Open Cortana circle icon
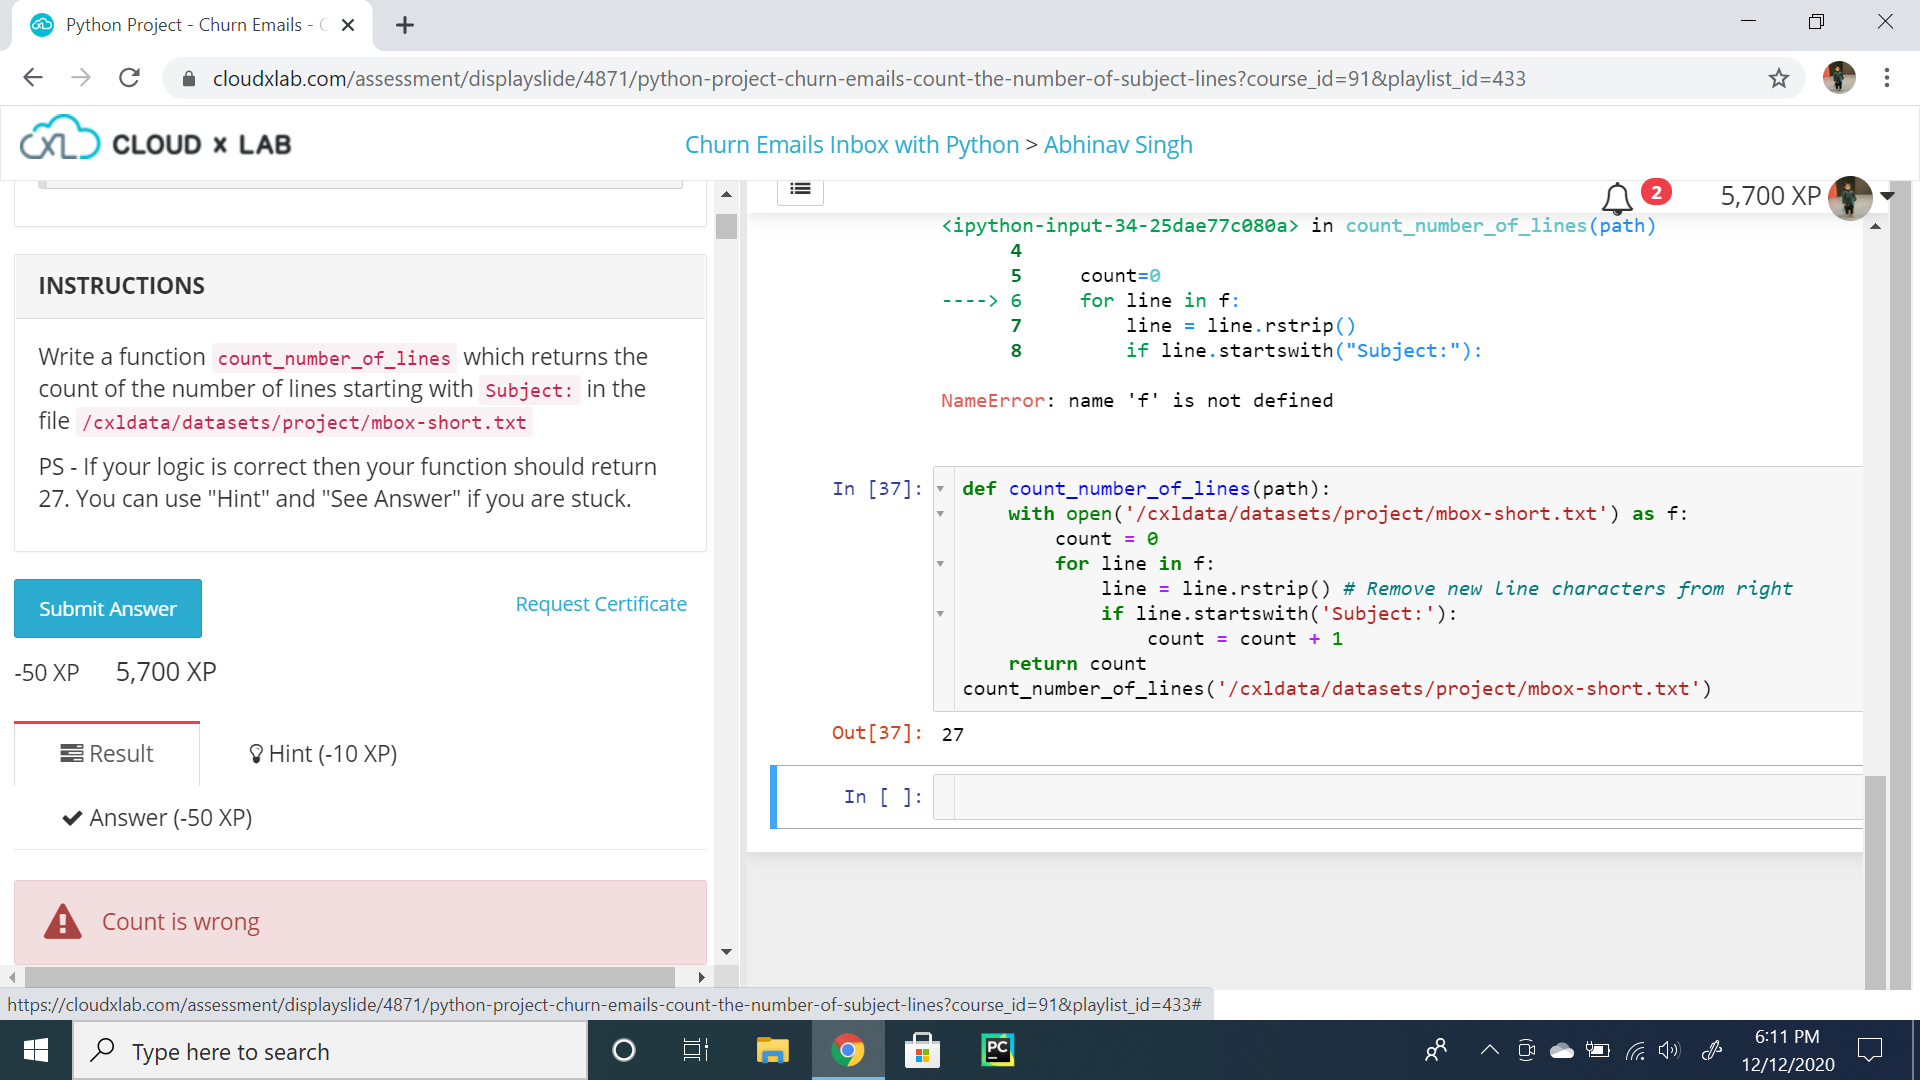Image resolution: width=1920 pixels, height=1080 pixels. [x=623, y=1050]
